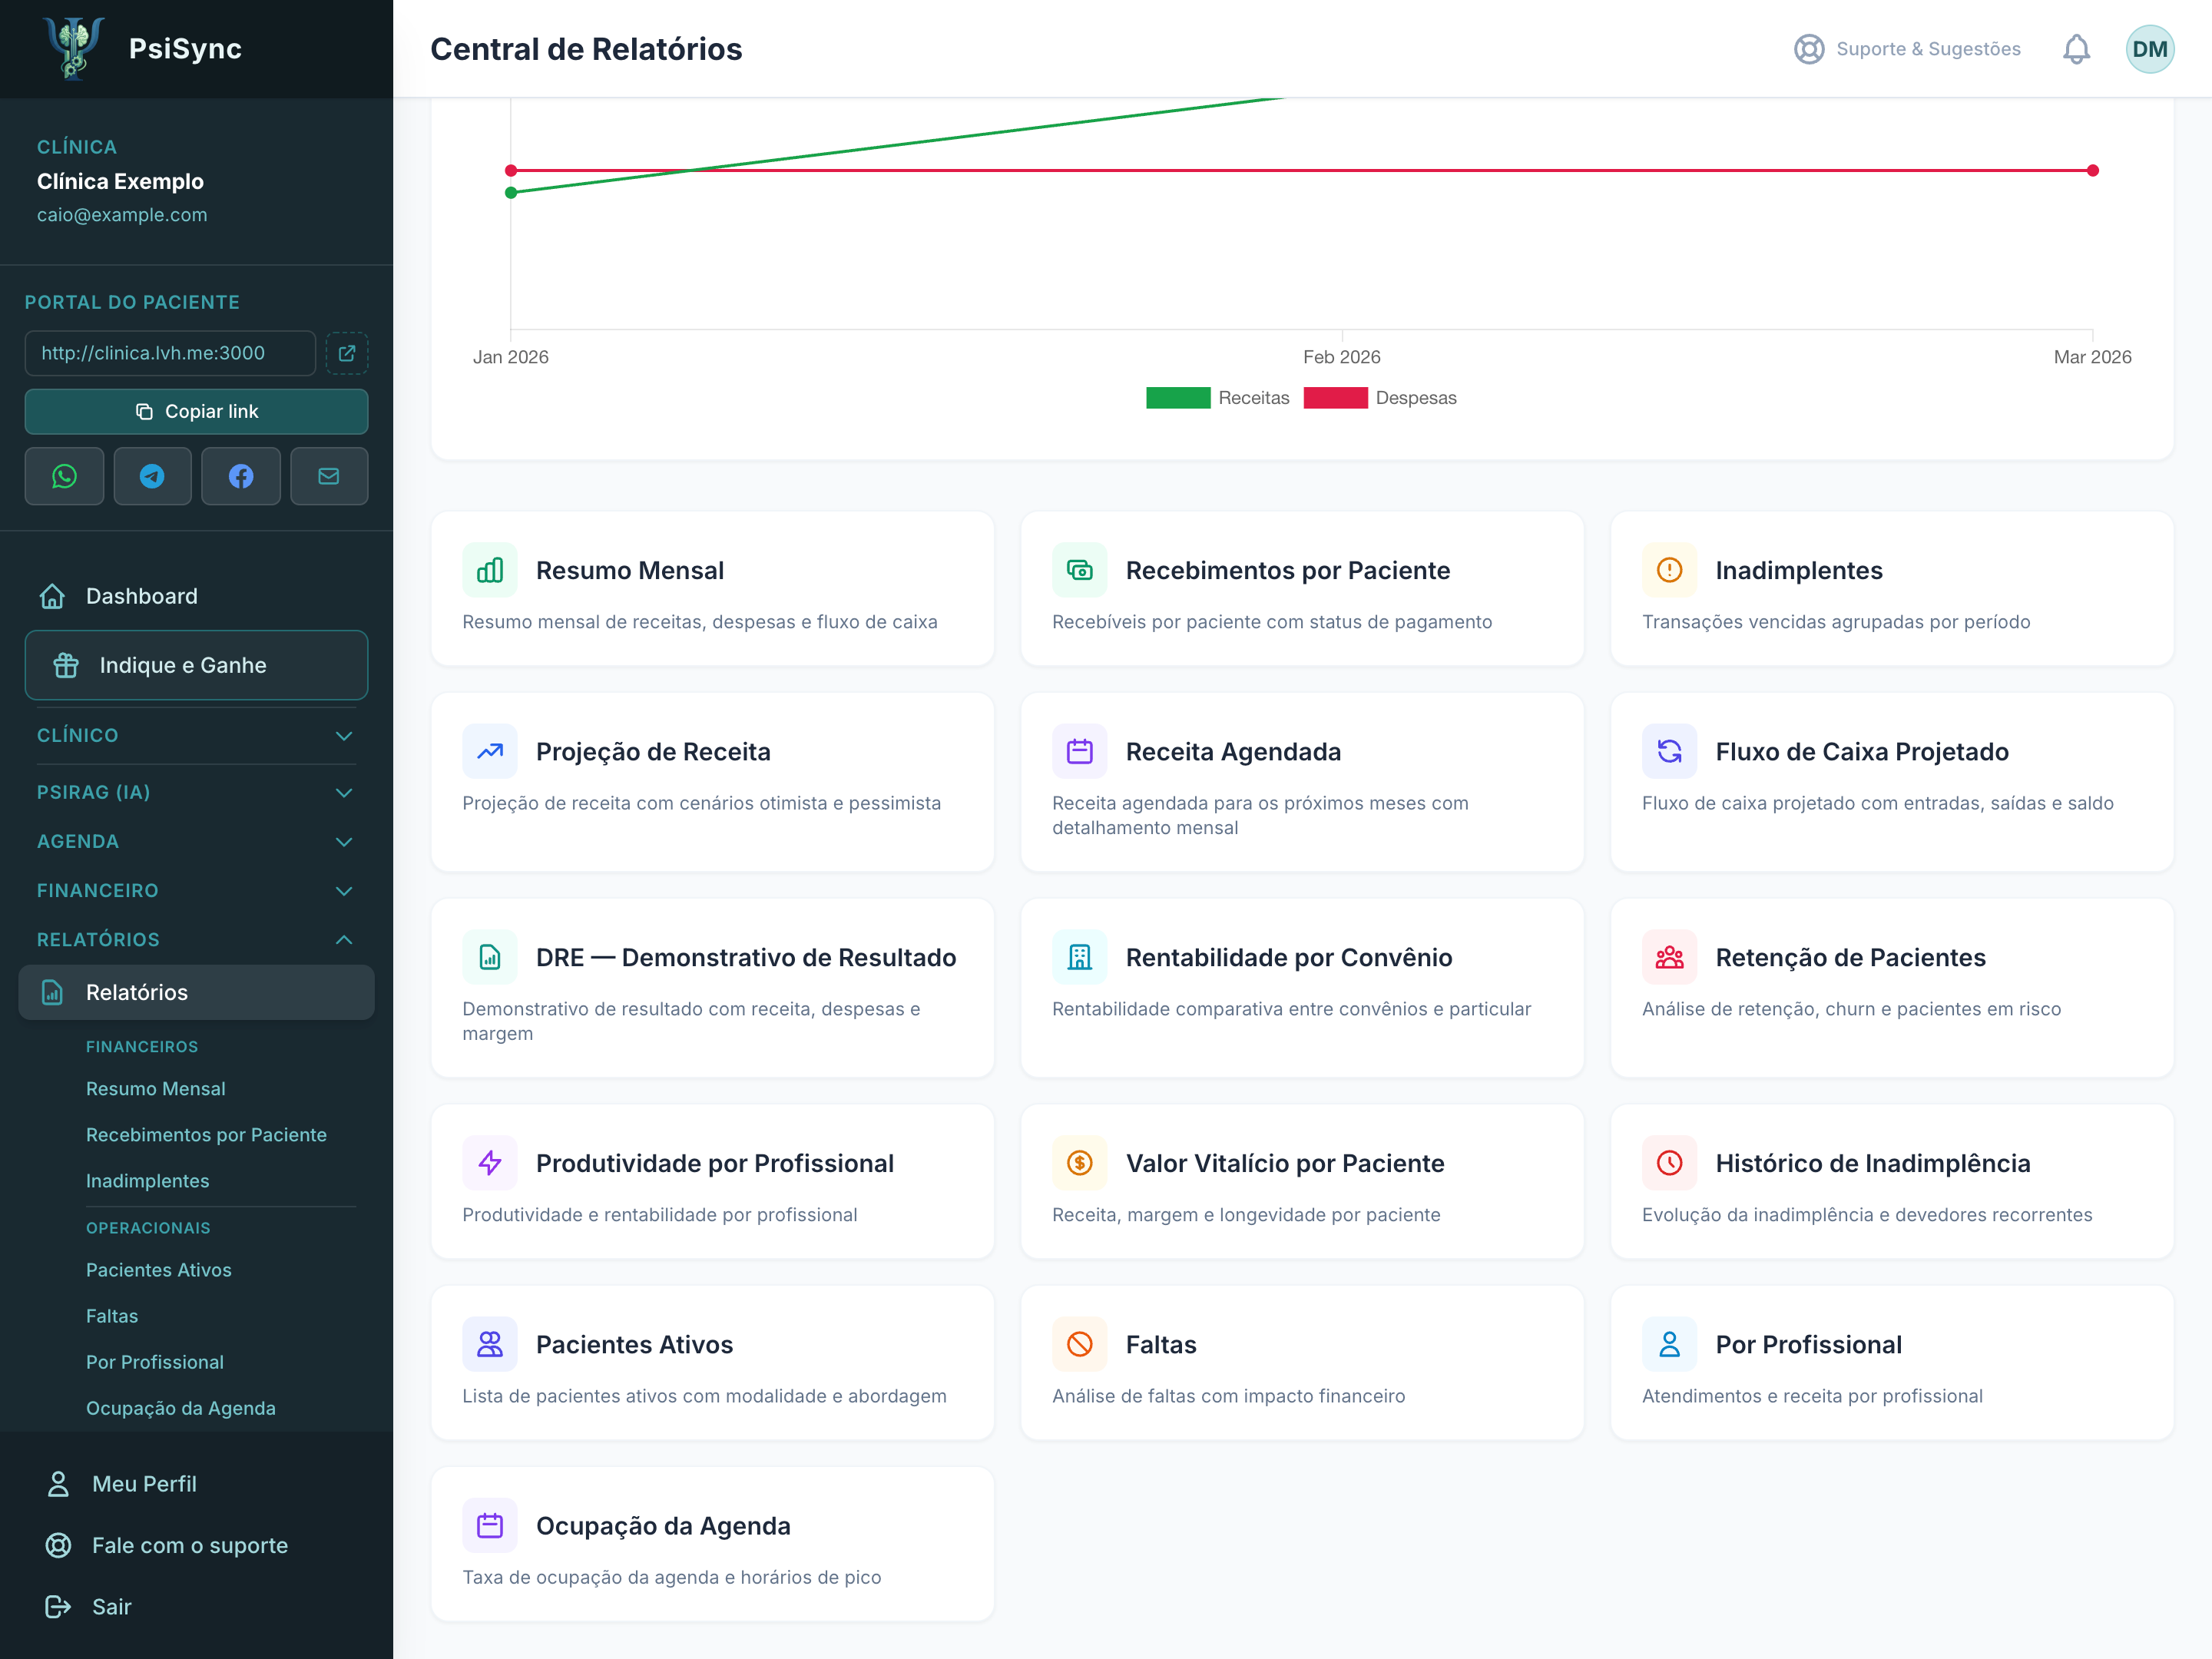
Task: Click the Feb 2026 axis label
Action: pos(1341,357)
